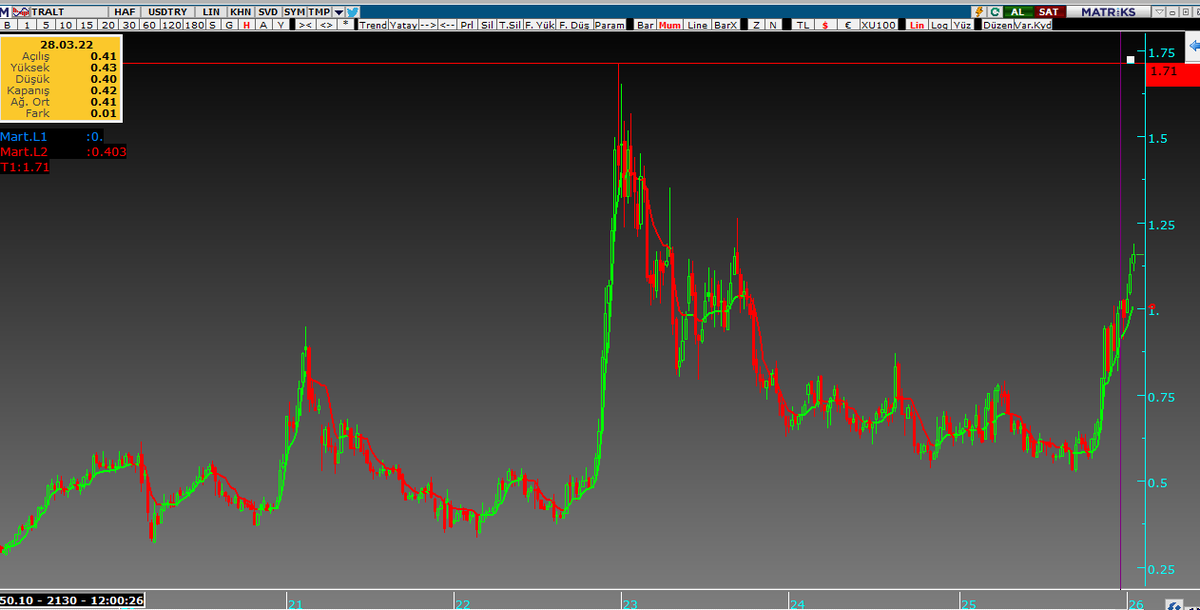The image size is (1200, 610).
Task: Select the 20 minute period
Action: (x=107, y=24)
